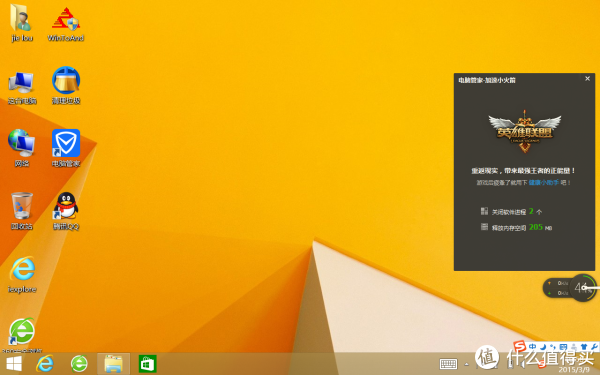The height and width of the screenshot is (375, 600).
Task: Toggle the 中 Chinese input mode
Action: 533,347
